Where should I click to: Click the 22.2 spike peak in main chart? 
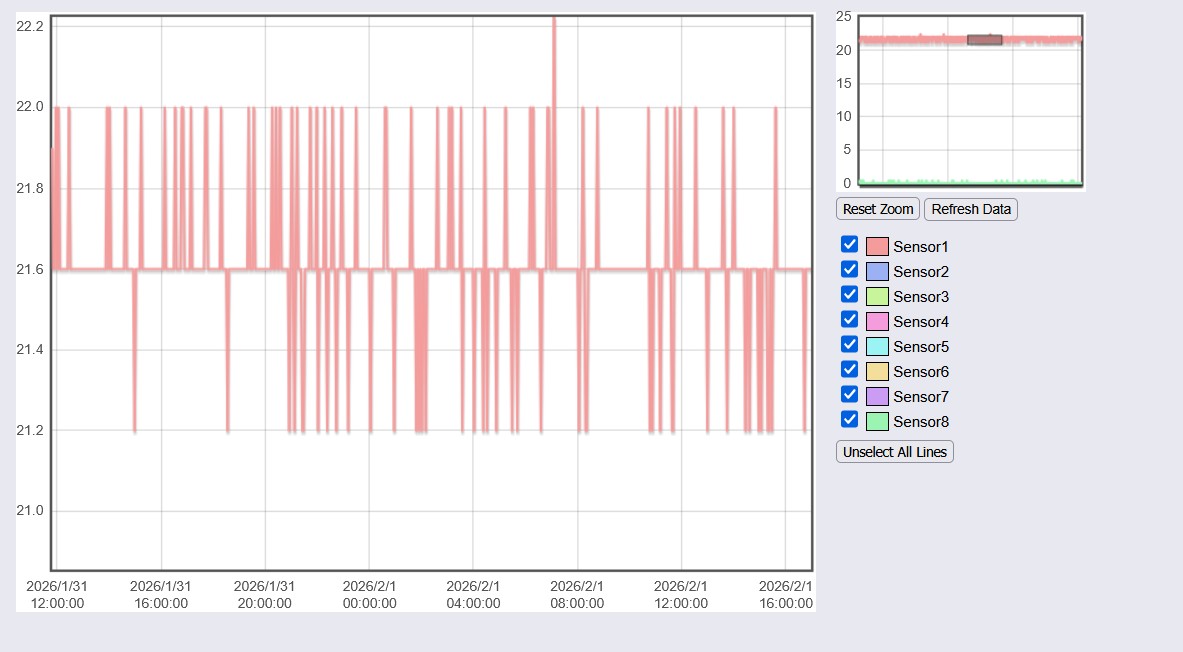point(553,20)
